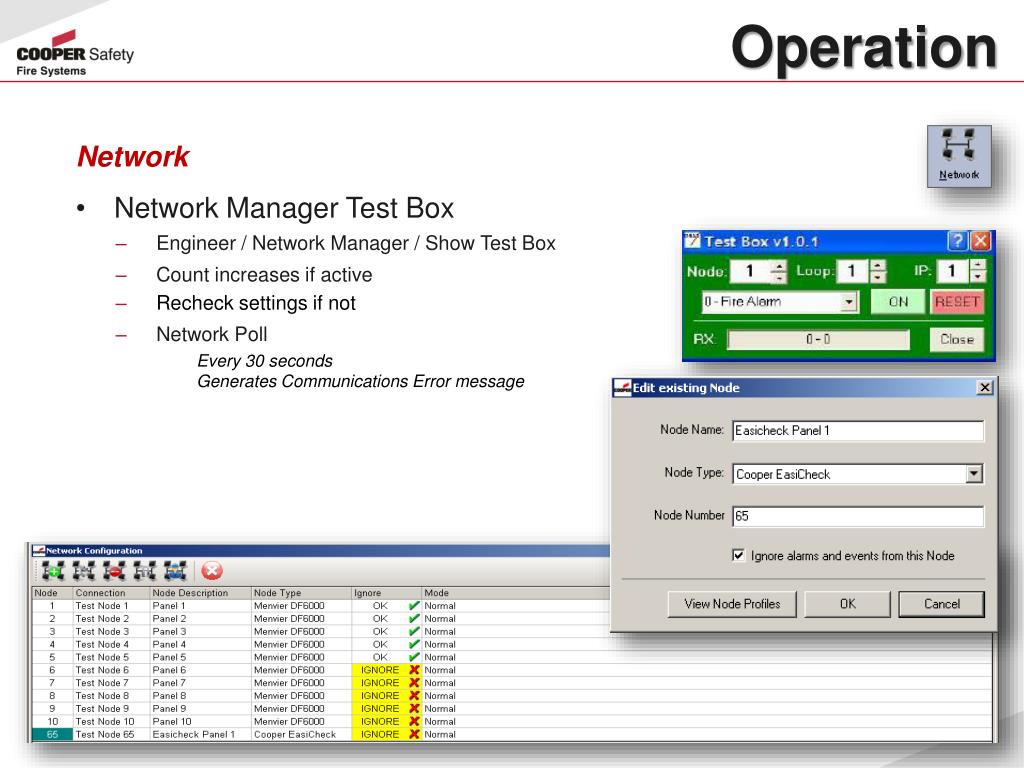Image resolution: width=1024 pixels, height=768 pixels.
Task: Close the Test Box window with red X
Action: click(x=980, y=241)
